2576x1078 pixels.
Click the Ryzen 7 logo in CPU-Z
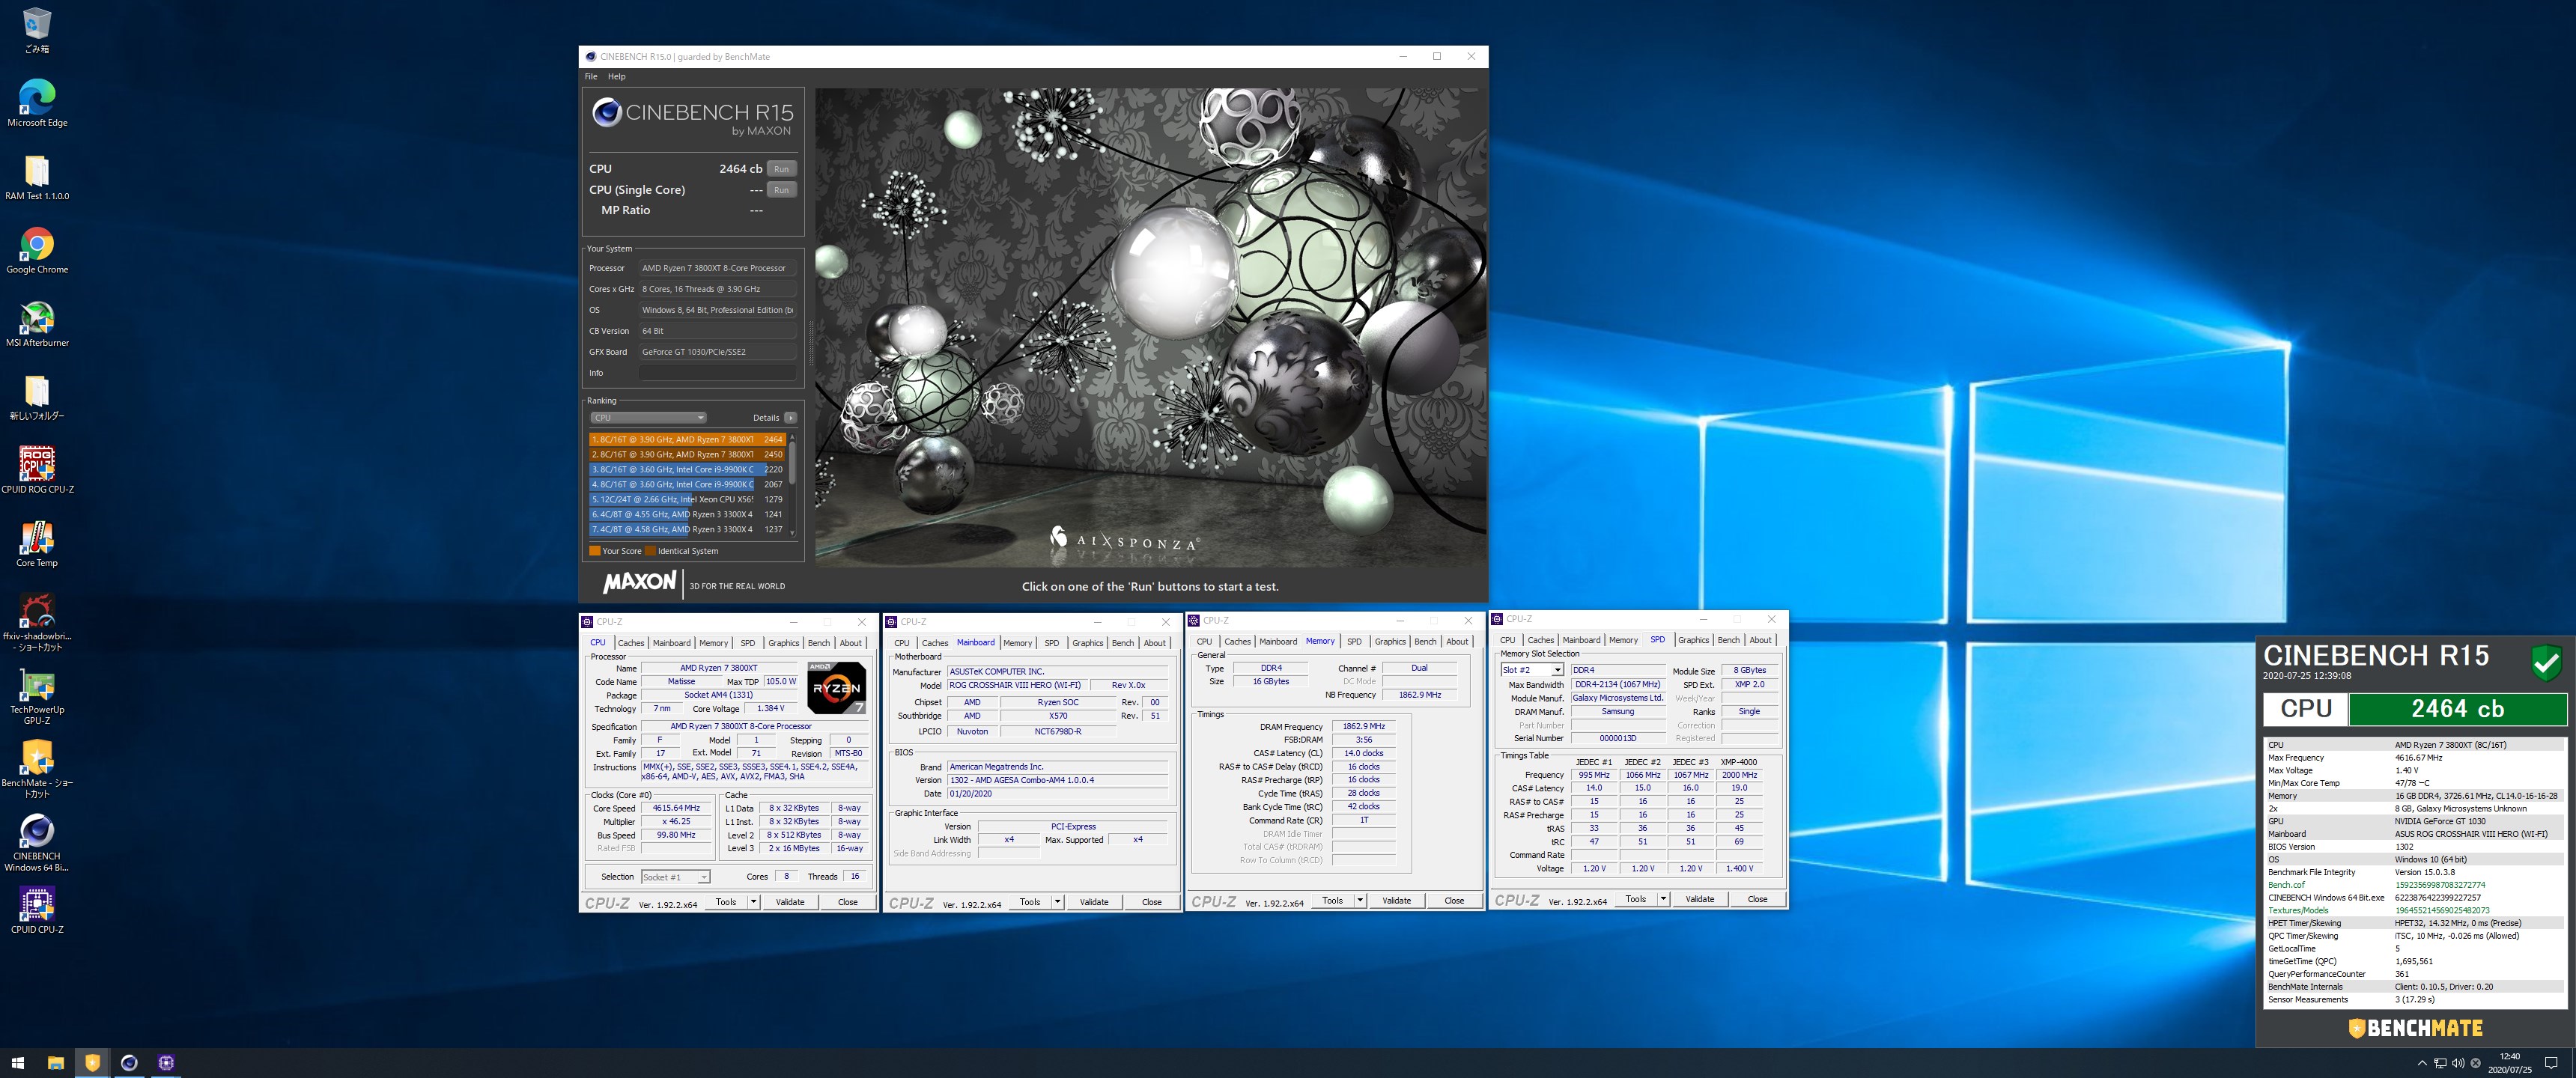pos(836,687)
